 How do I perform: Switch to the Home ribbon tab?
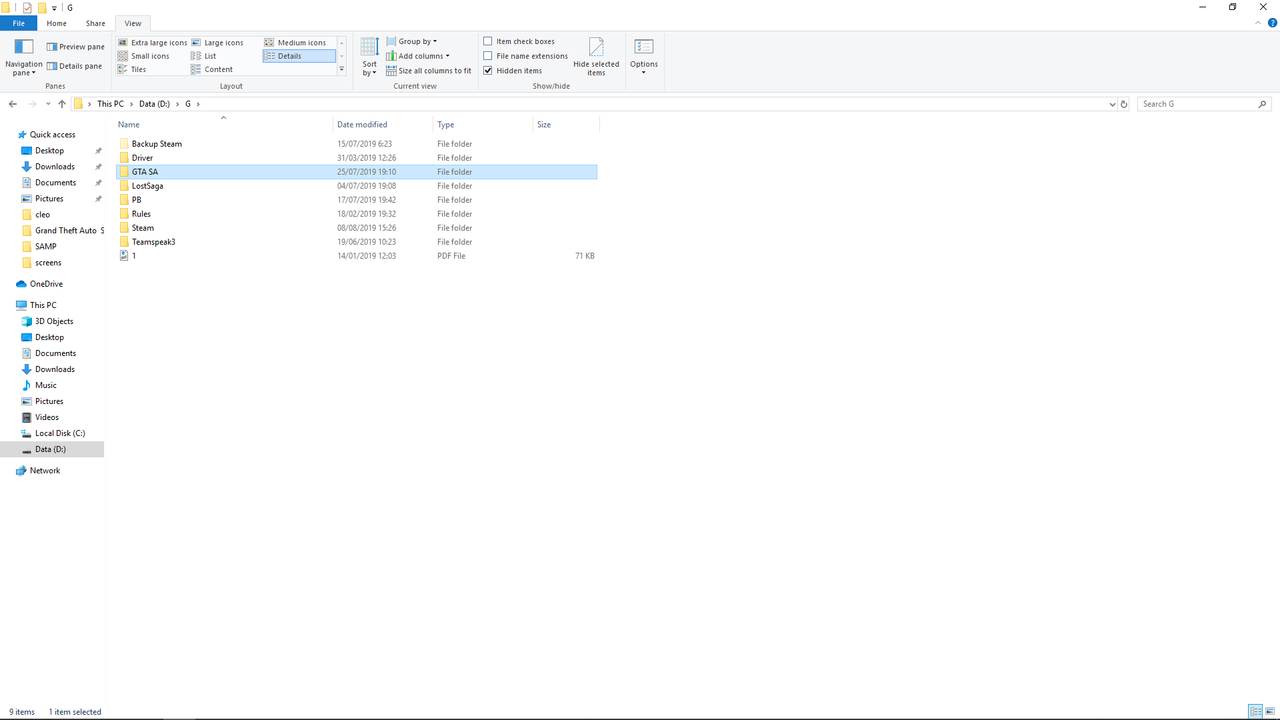click(57, 23)
